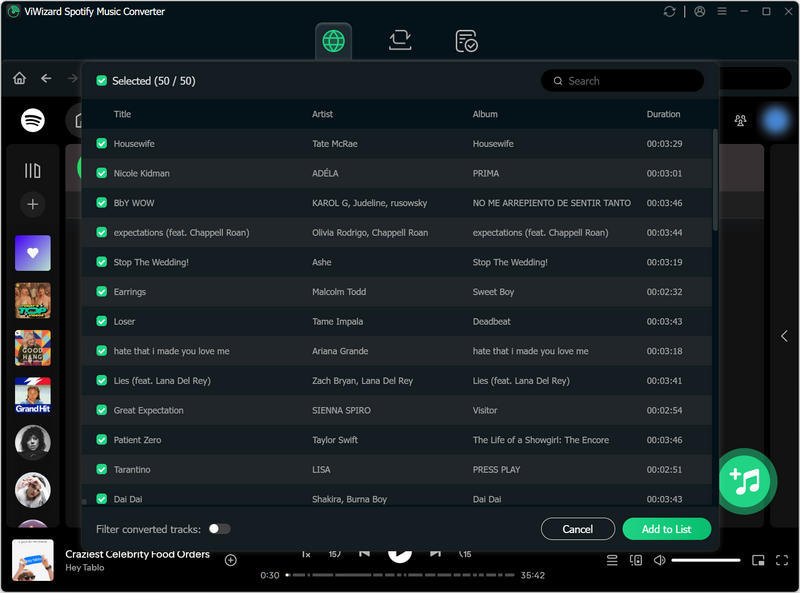This screenshot has width=800, height=593.
Task: Uncheck the Stop The Wedding! track checkbox
Action: [x=102, y=262]
